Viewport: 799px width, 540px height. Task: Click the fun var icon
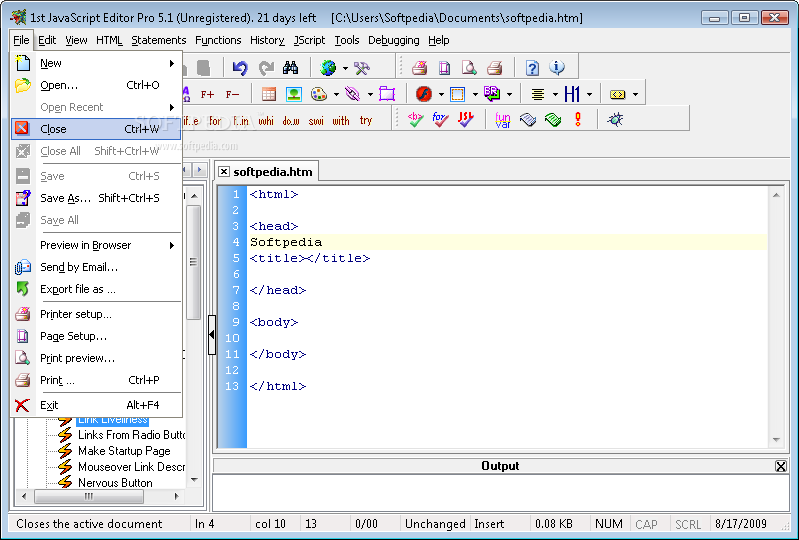click(502, 120)
